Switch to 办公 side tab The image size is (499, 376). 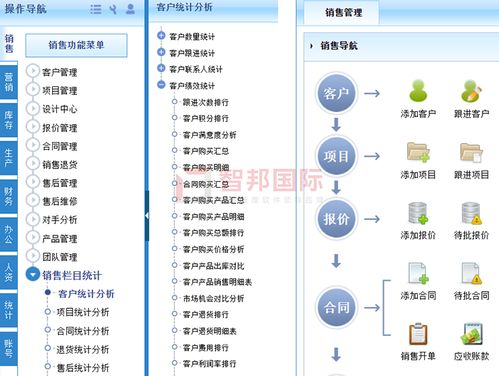click(9, 234)
